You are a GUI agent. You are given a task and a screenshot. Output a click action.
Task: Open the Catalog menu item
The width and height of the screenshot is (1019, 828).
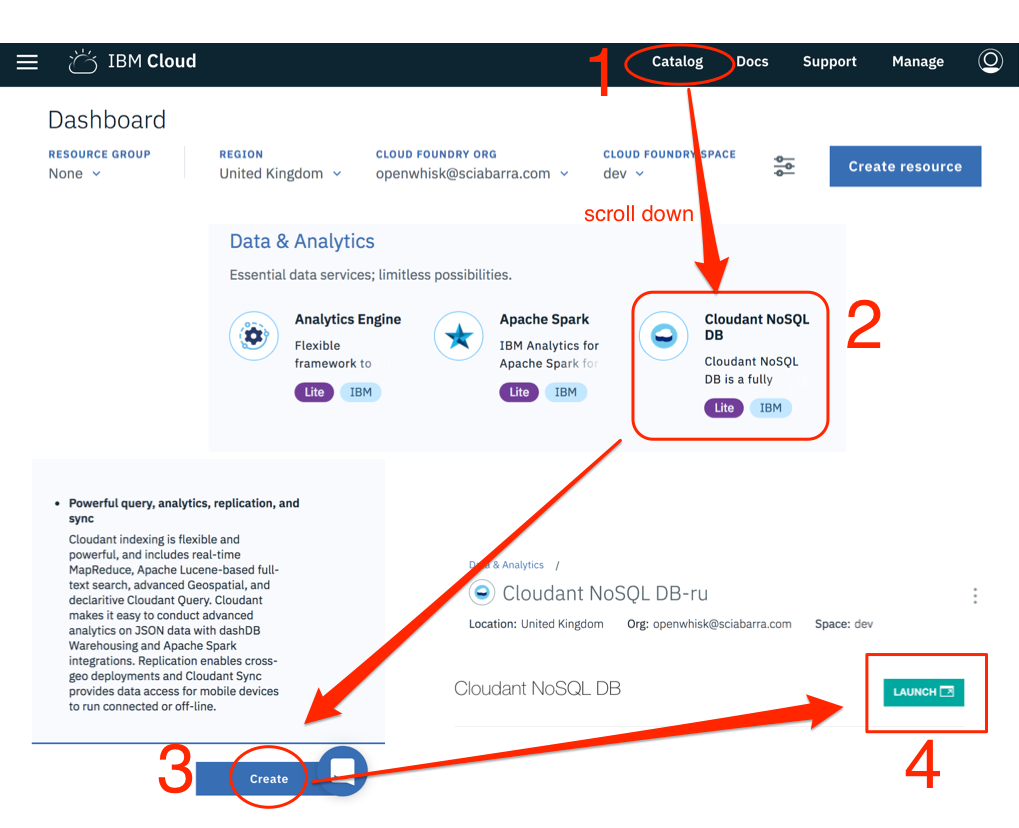point(678,62)
